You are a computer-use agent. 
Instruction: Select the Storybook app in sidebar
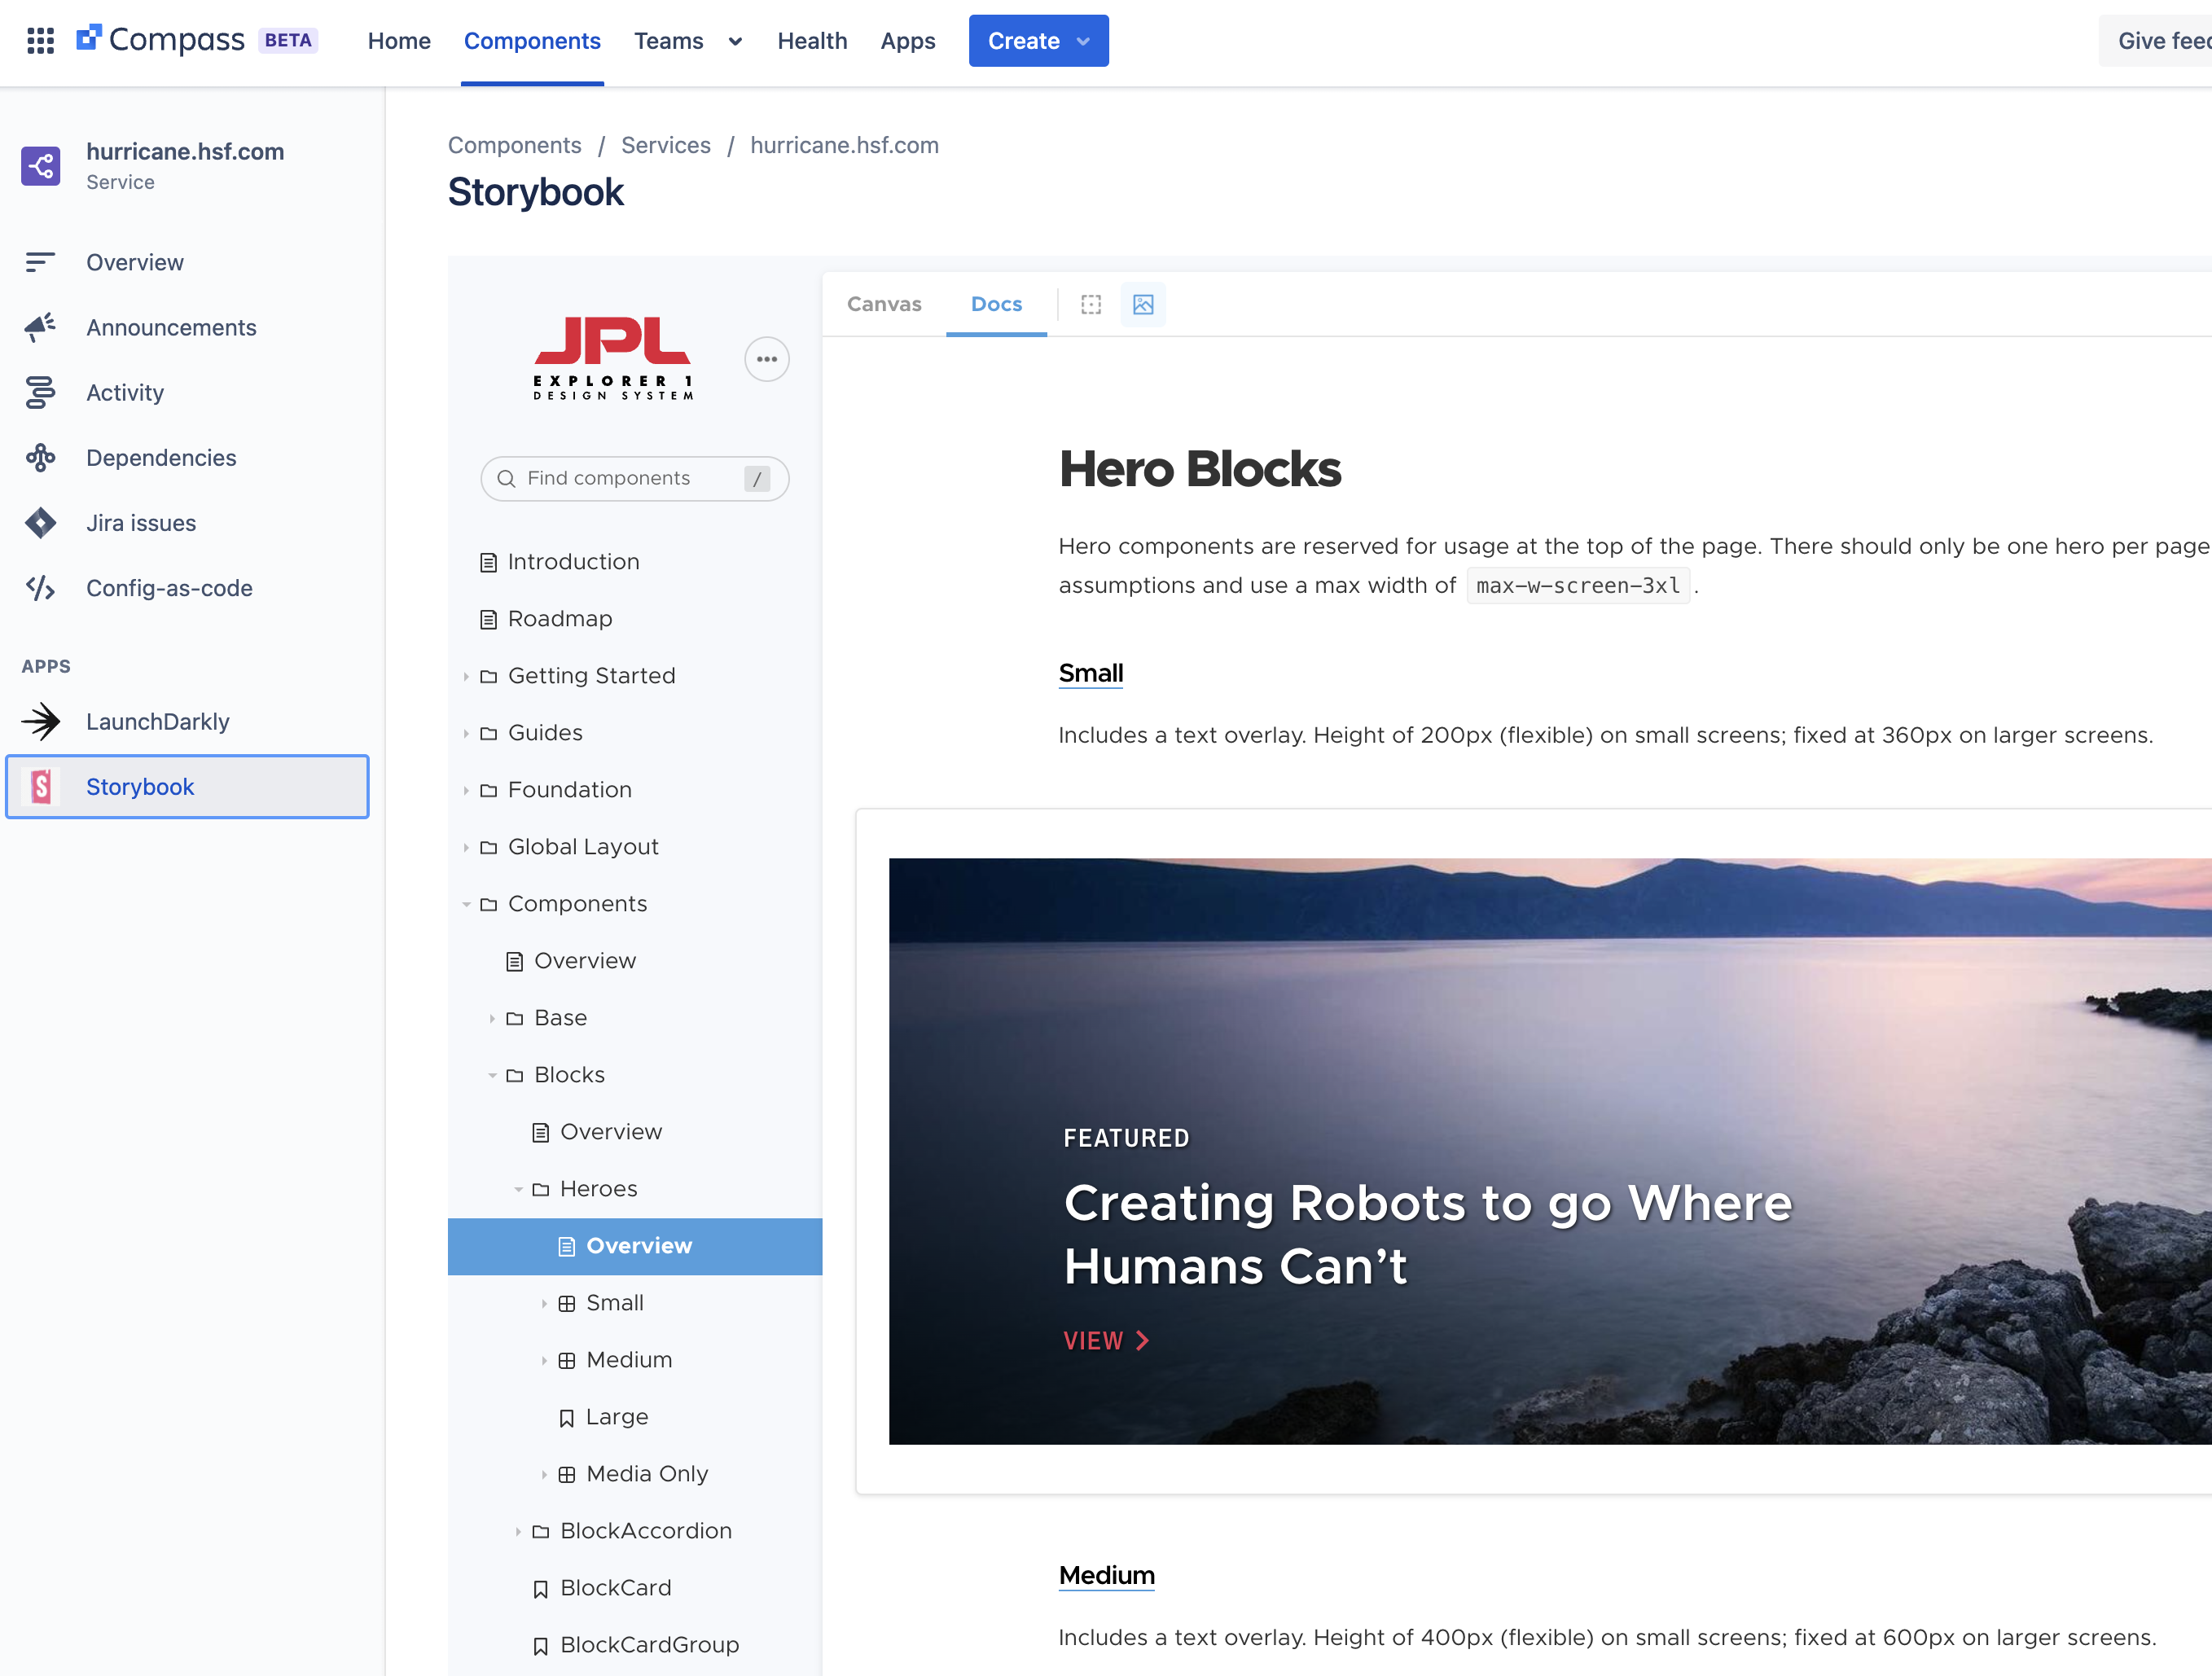pos(187,786)
